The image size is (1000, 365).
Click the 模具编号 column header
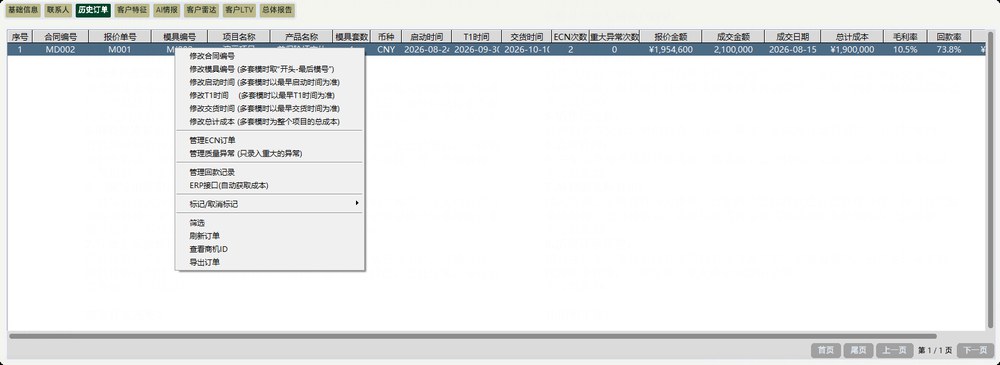(180, 37)
